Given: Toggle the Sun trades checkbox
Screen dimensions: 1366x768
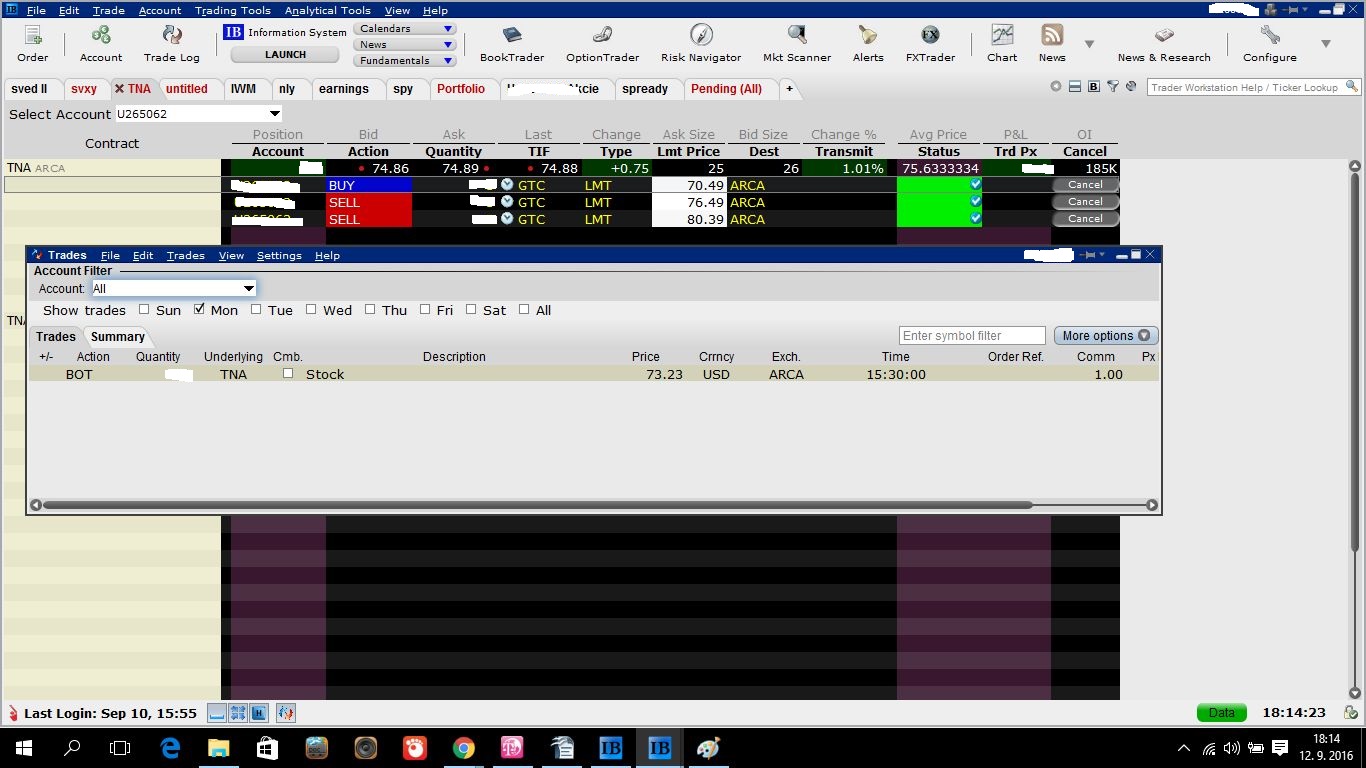Looking at the screenshot, I should 144,310.
